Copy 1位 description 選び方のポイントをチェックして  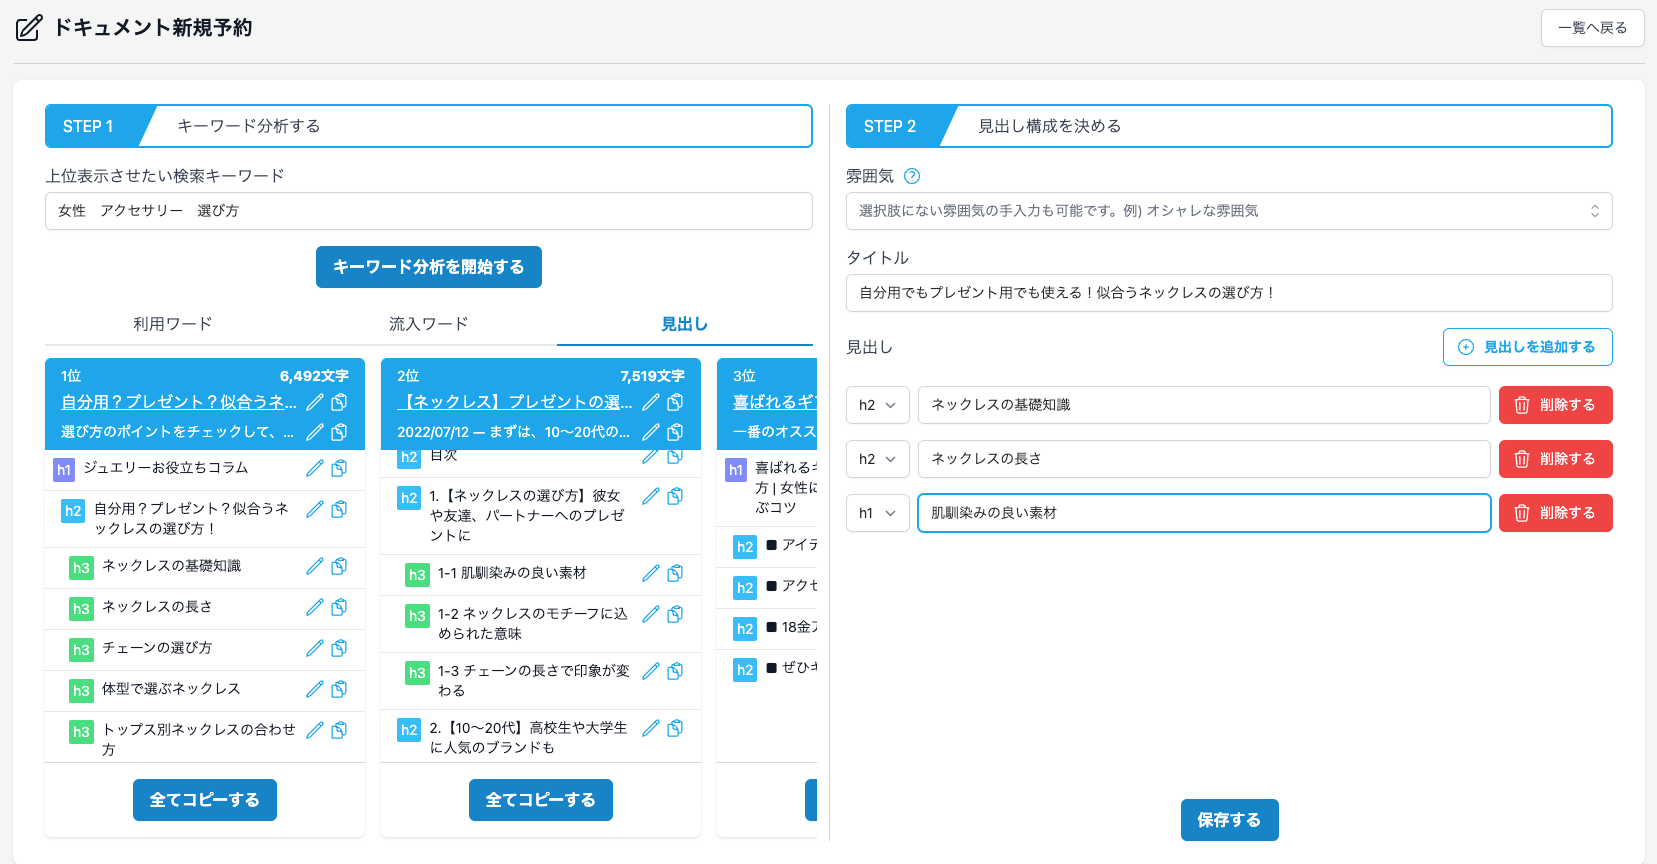pyautogui.click(x=340, y=432)
